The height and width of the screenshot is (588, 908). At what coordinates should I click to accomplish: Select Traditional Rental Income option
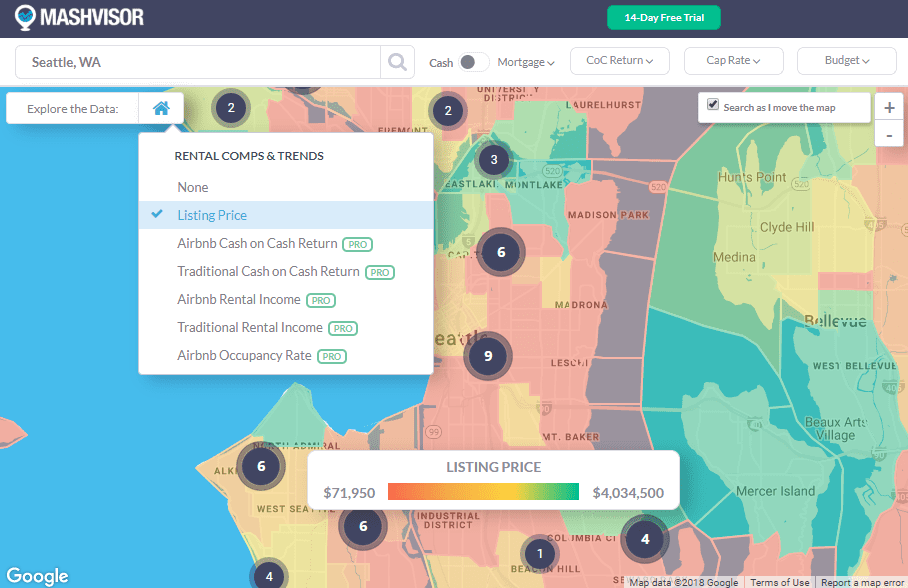250,327
